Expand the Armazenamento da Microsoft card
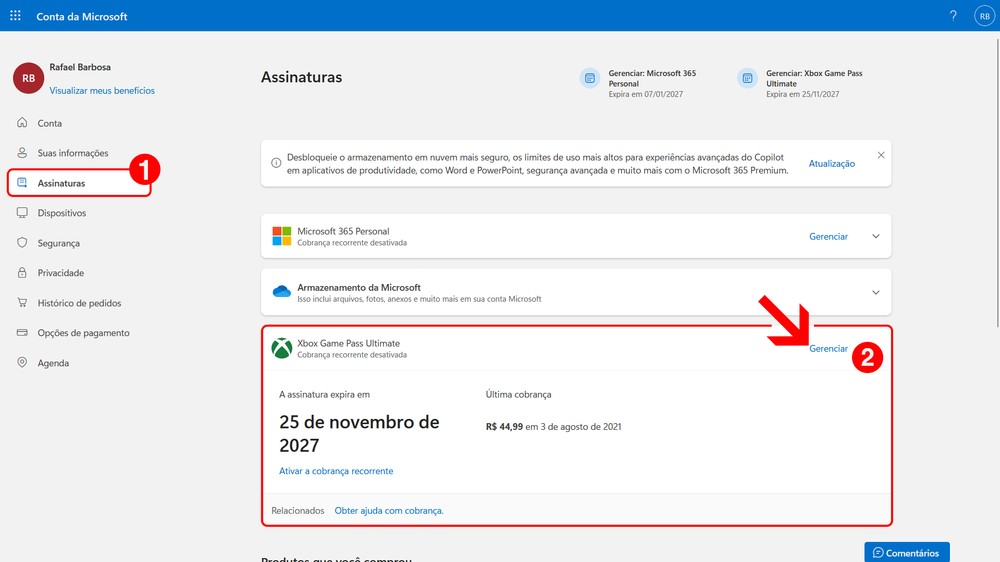Screen dimensions: 1000x562 click(x=876, y=293)
